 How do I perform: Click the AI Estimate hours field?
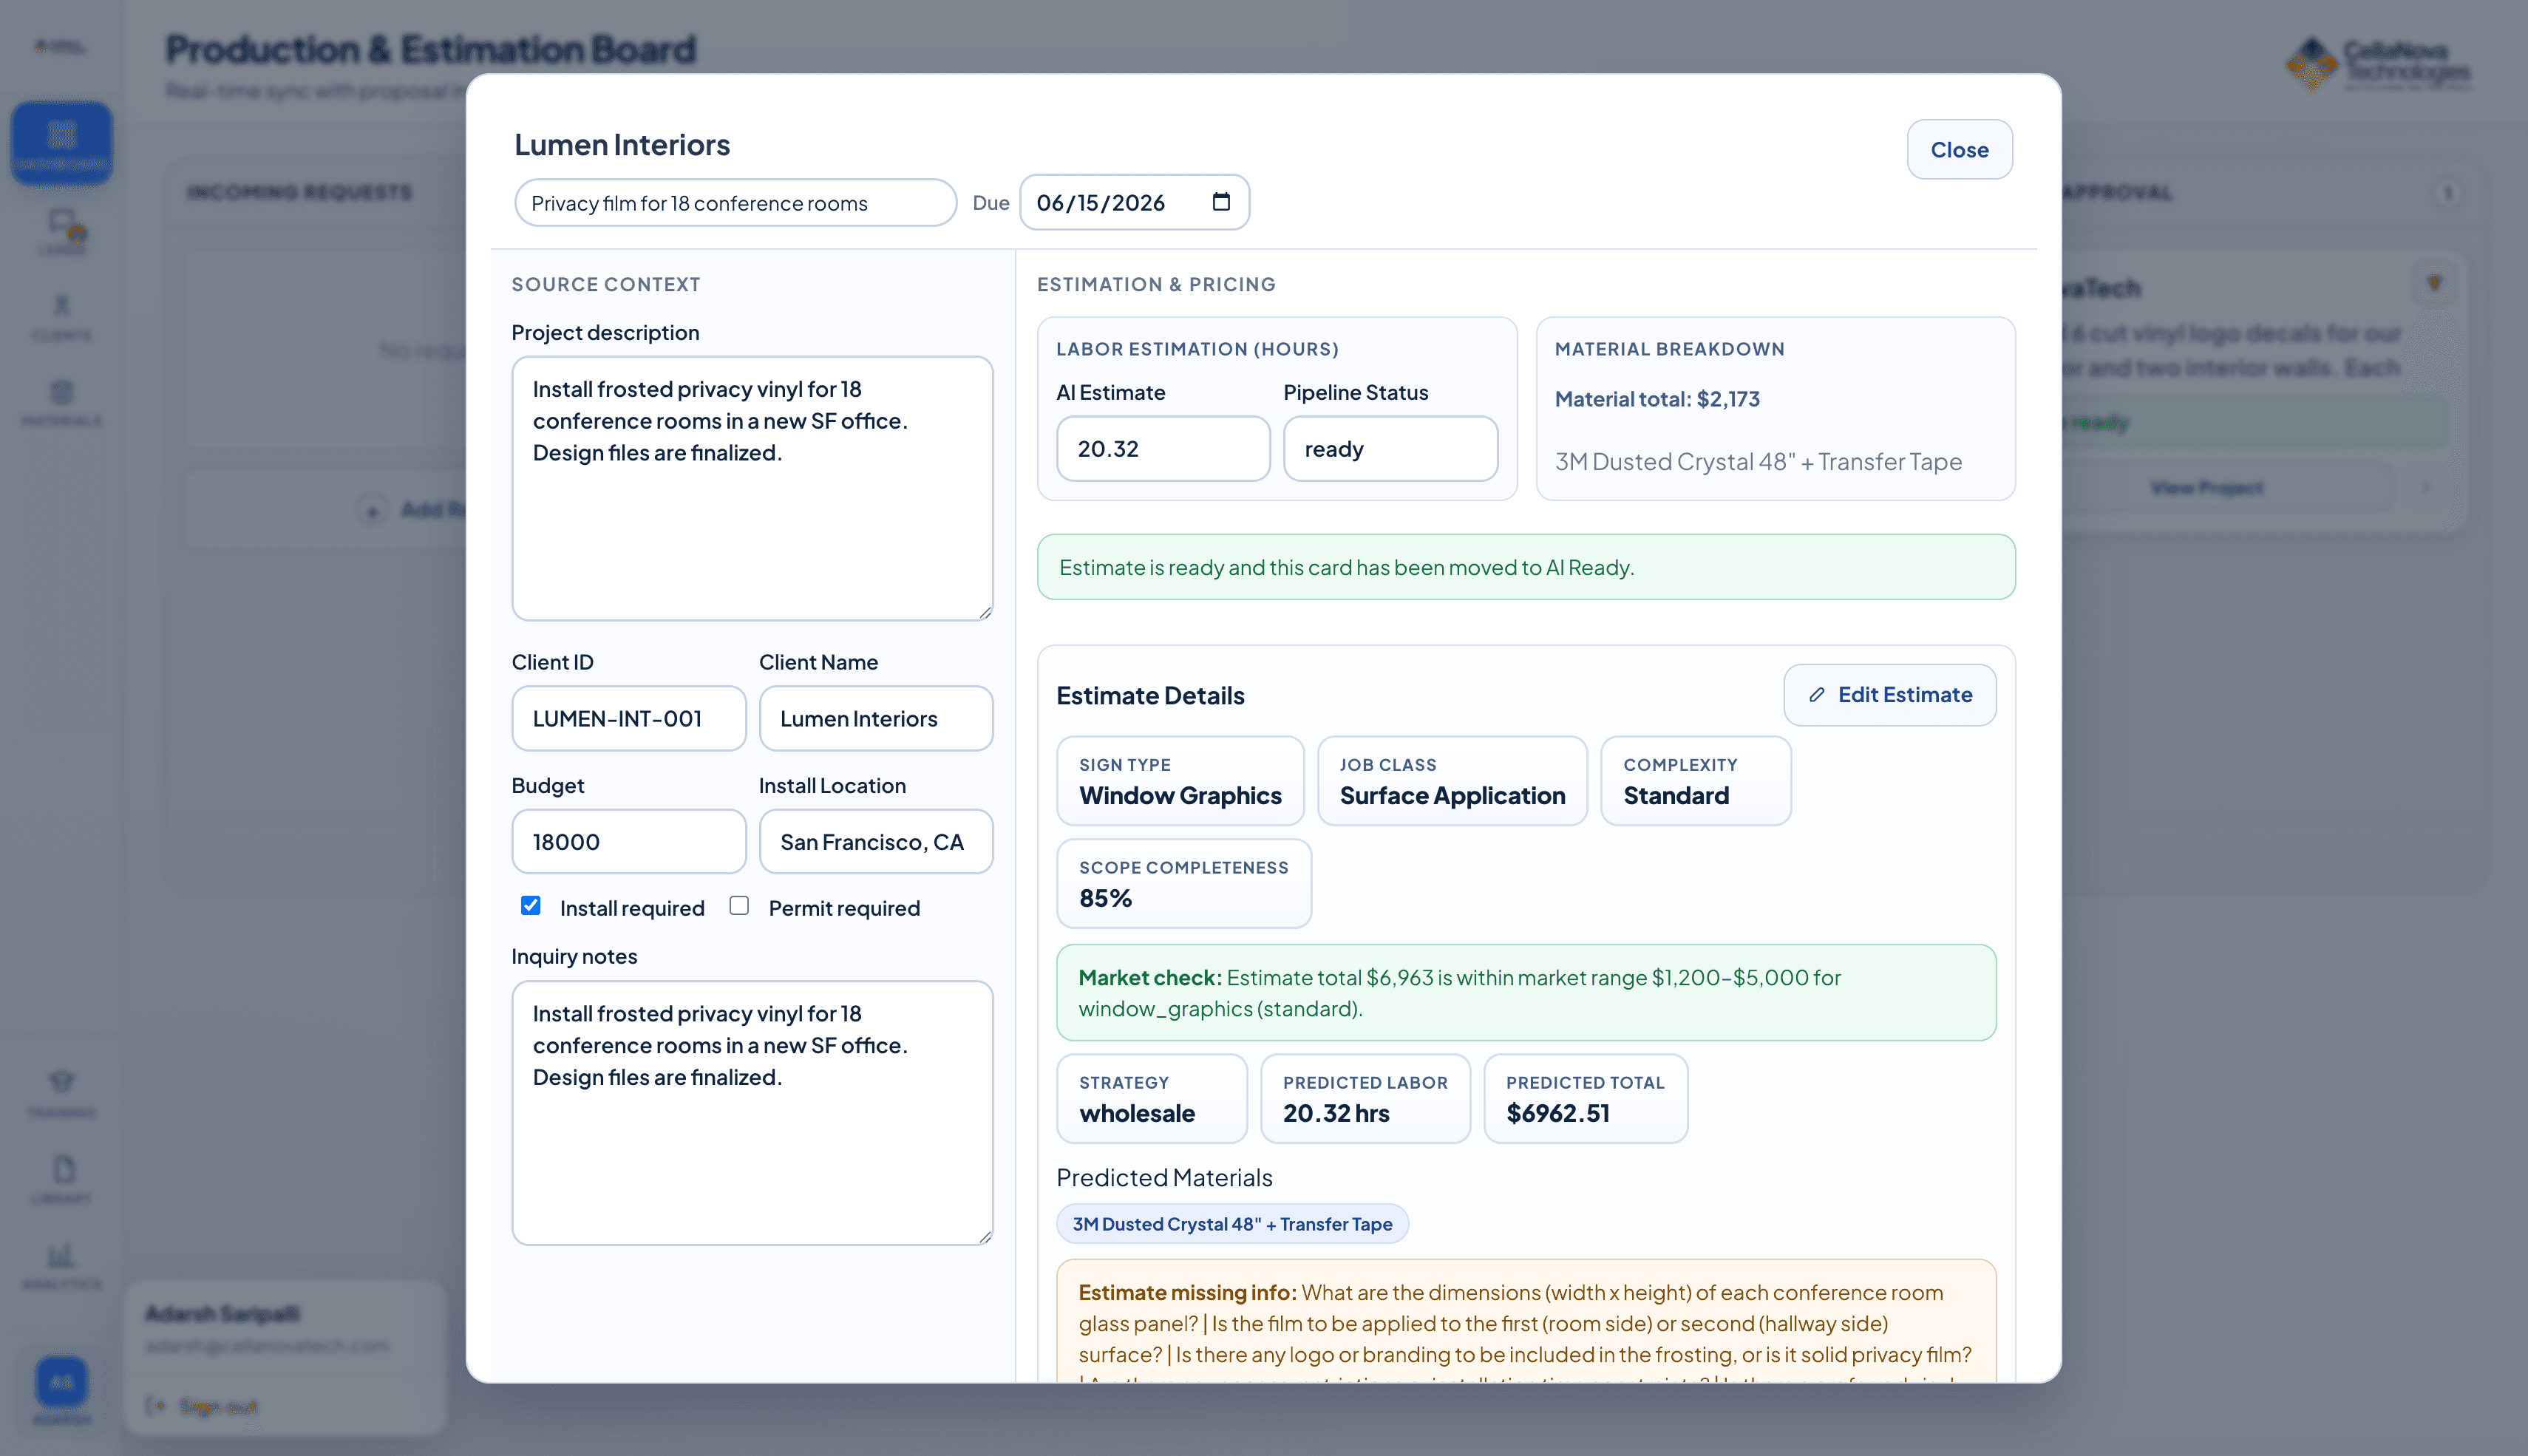pyautogui.click(x=1163, y=449)
